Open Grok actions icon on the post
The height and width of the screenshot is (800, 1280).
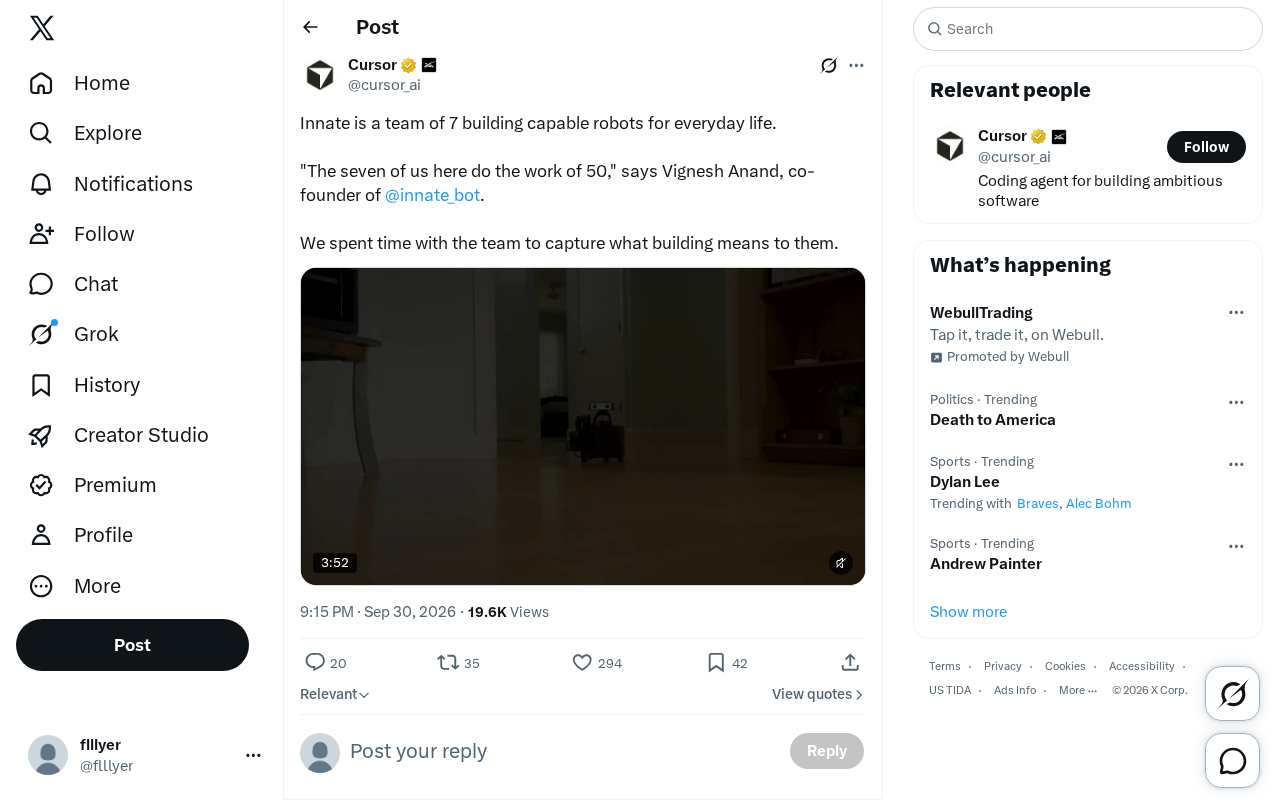click(829, 65)
